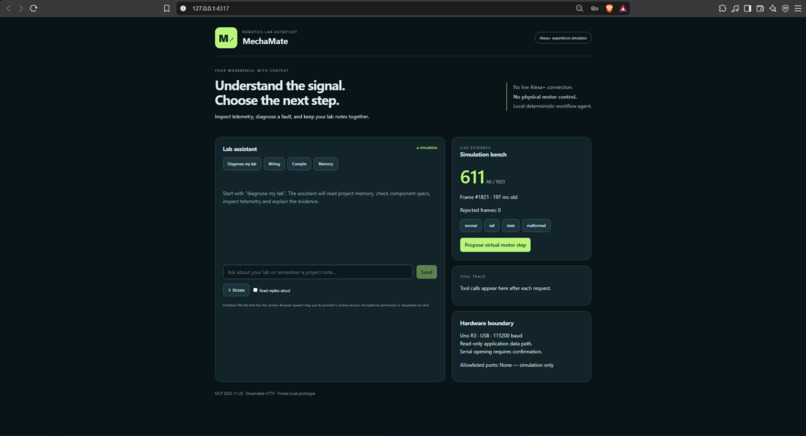Open the Brave Wallet icon
This screenshot has height=436, width=806.
(760, 8)
